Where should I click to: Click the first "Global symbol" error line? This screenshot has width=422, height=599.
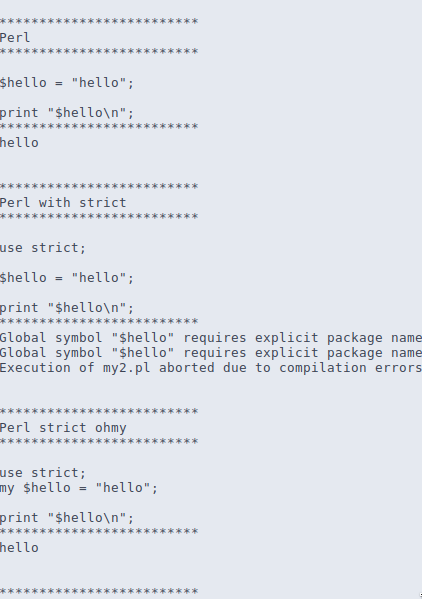coord(211,338)
